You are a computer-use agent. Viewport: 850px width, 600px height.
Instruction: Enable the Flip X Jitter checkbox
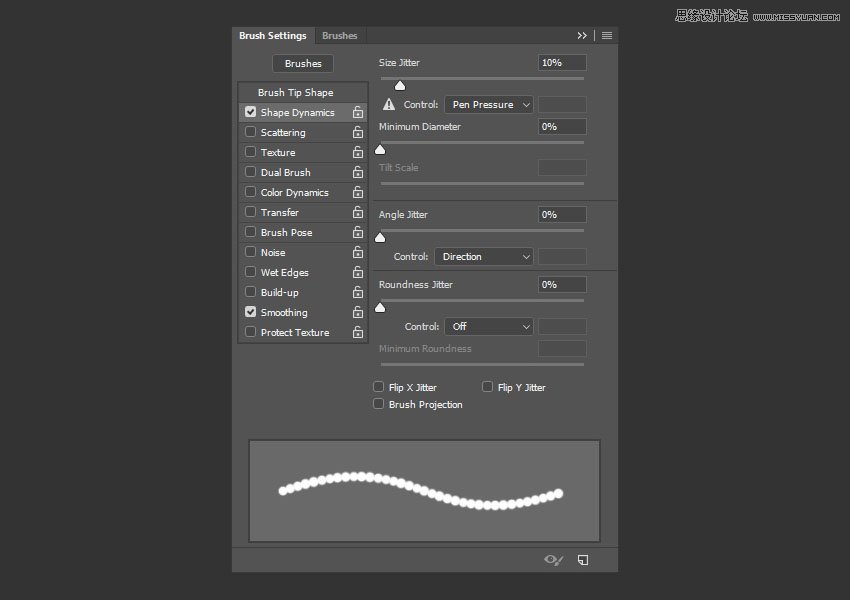coord(379,387)
